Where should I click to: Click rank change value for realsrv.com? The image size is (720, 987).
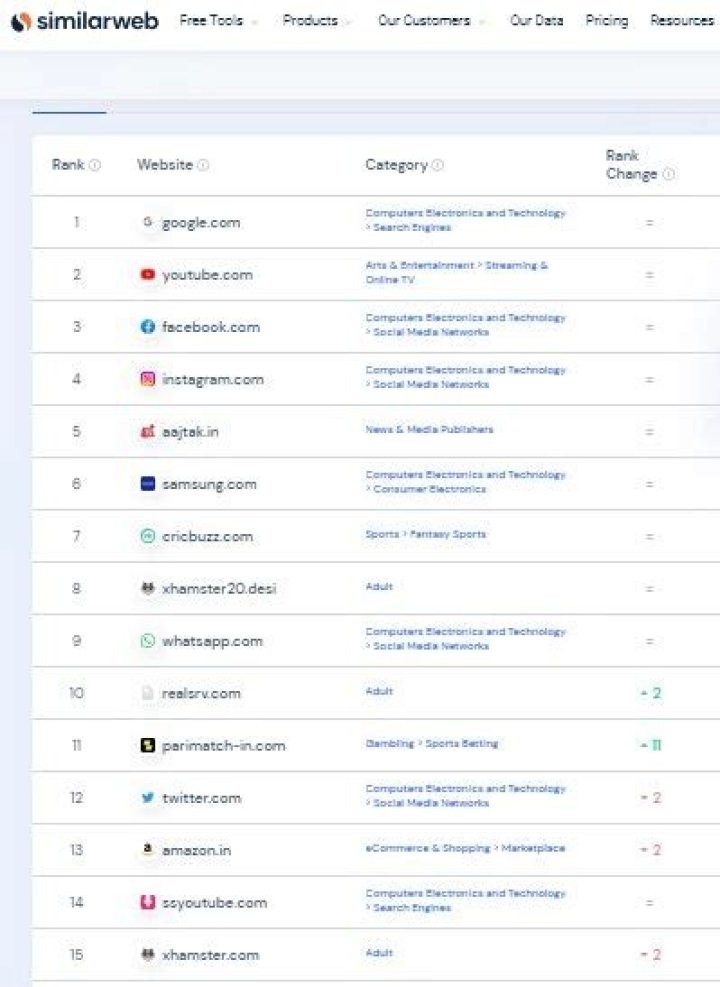[651, 693]
